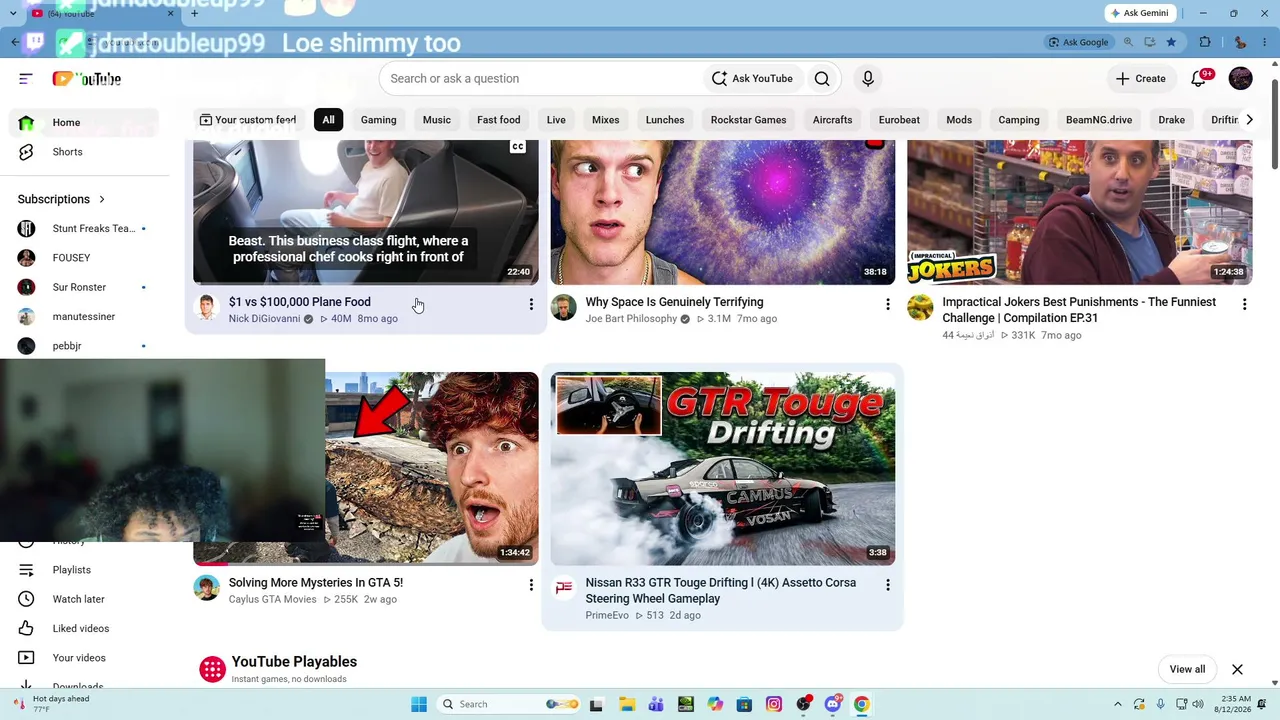Select the Eurobeat filter chip

899,120
